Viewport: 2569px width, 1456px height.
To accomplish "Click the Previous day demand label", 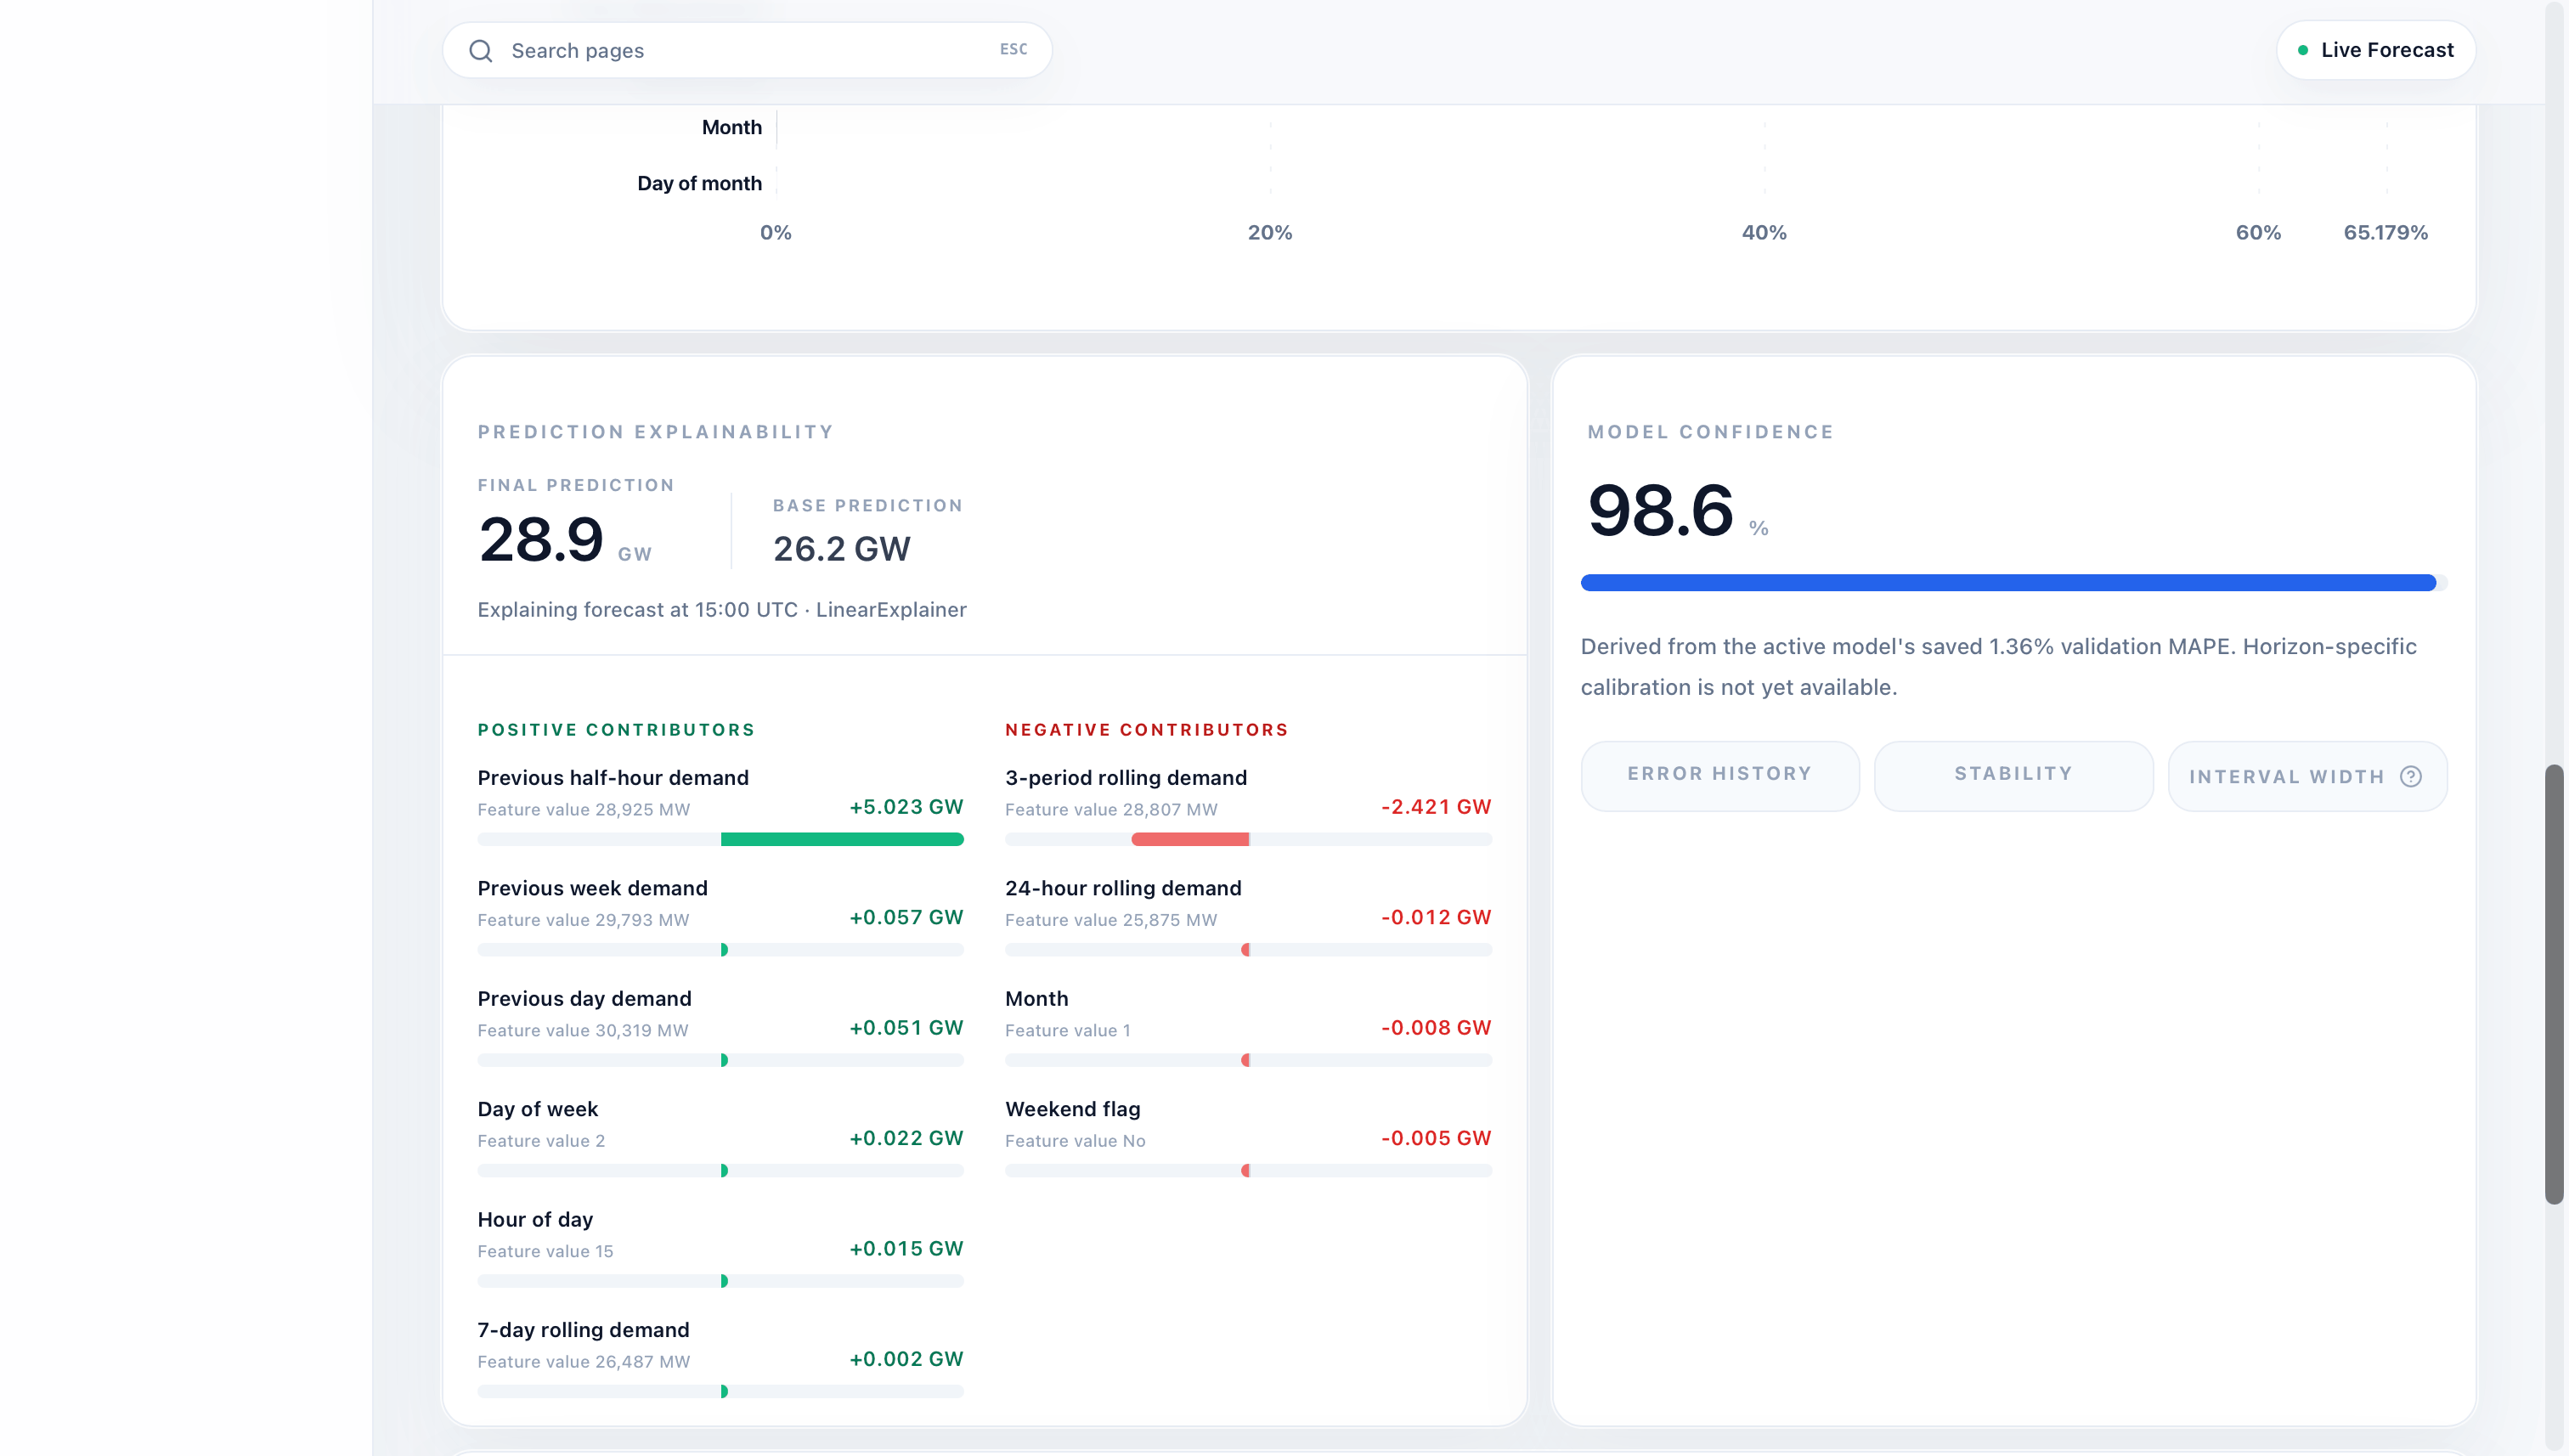I will [x=584, y=999].
